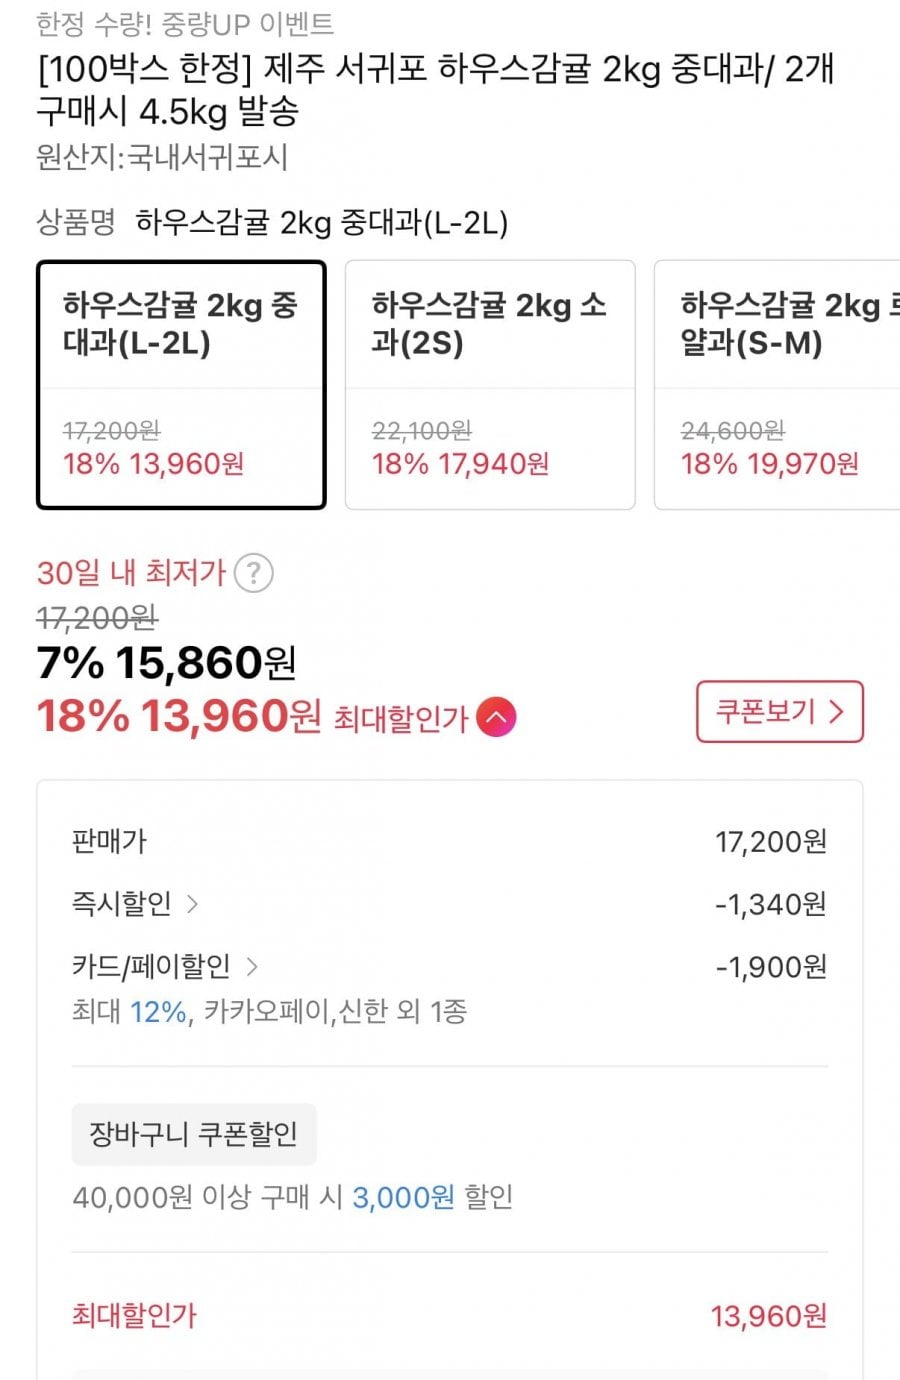Select the 18% 13,960원 최대할인가 headline price
900x1380 pixels.
[179, 717]
